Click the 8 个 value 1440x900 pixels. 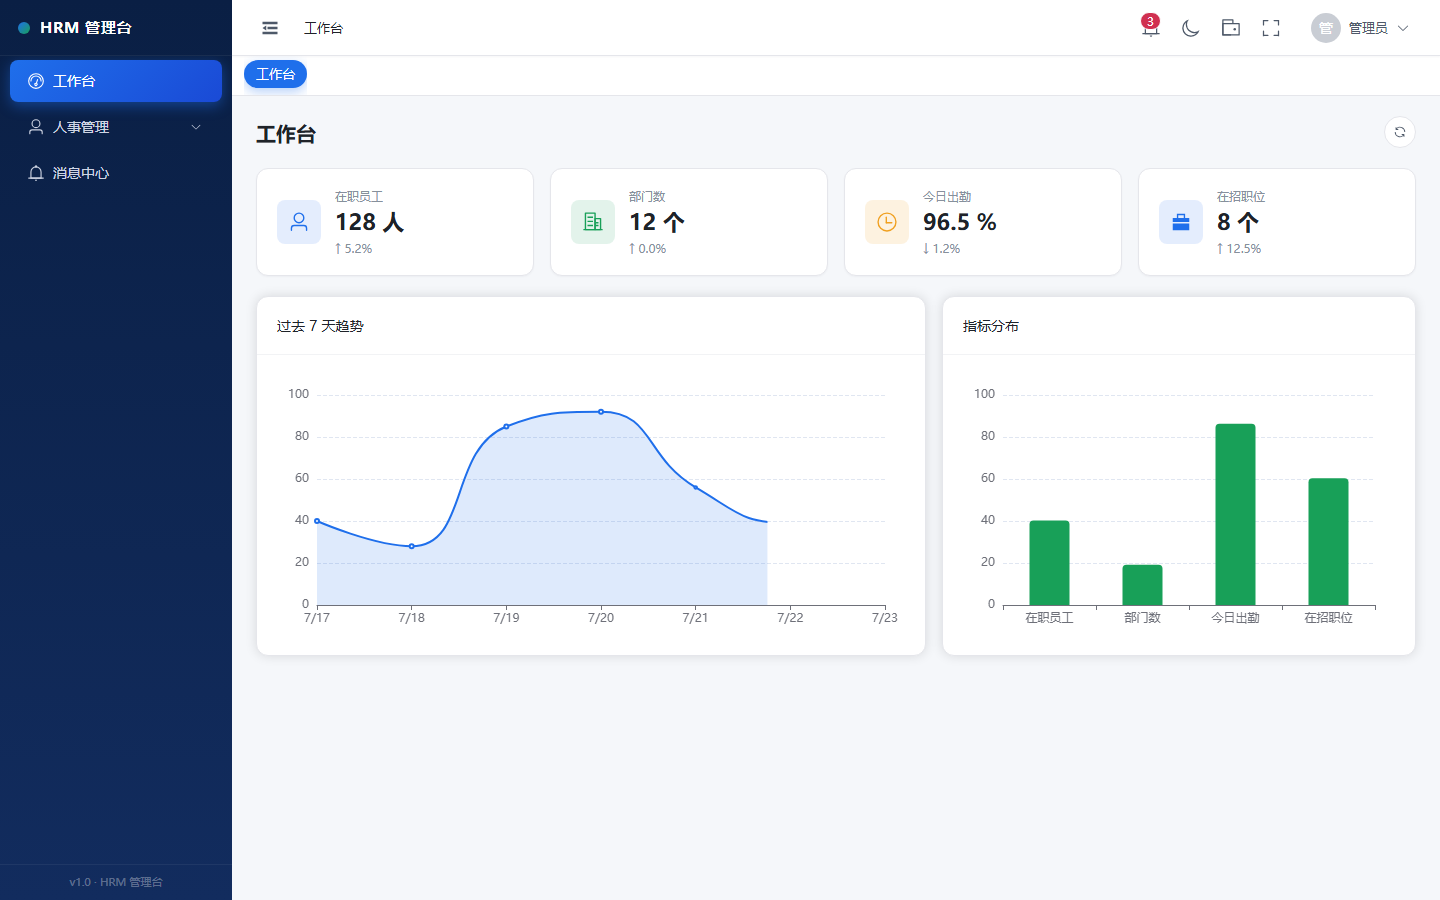click(1238, 222)
